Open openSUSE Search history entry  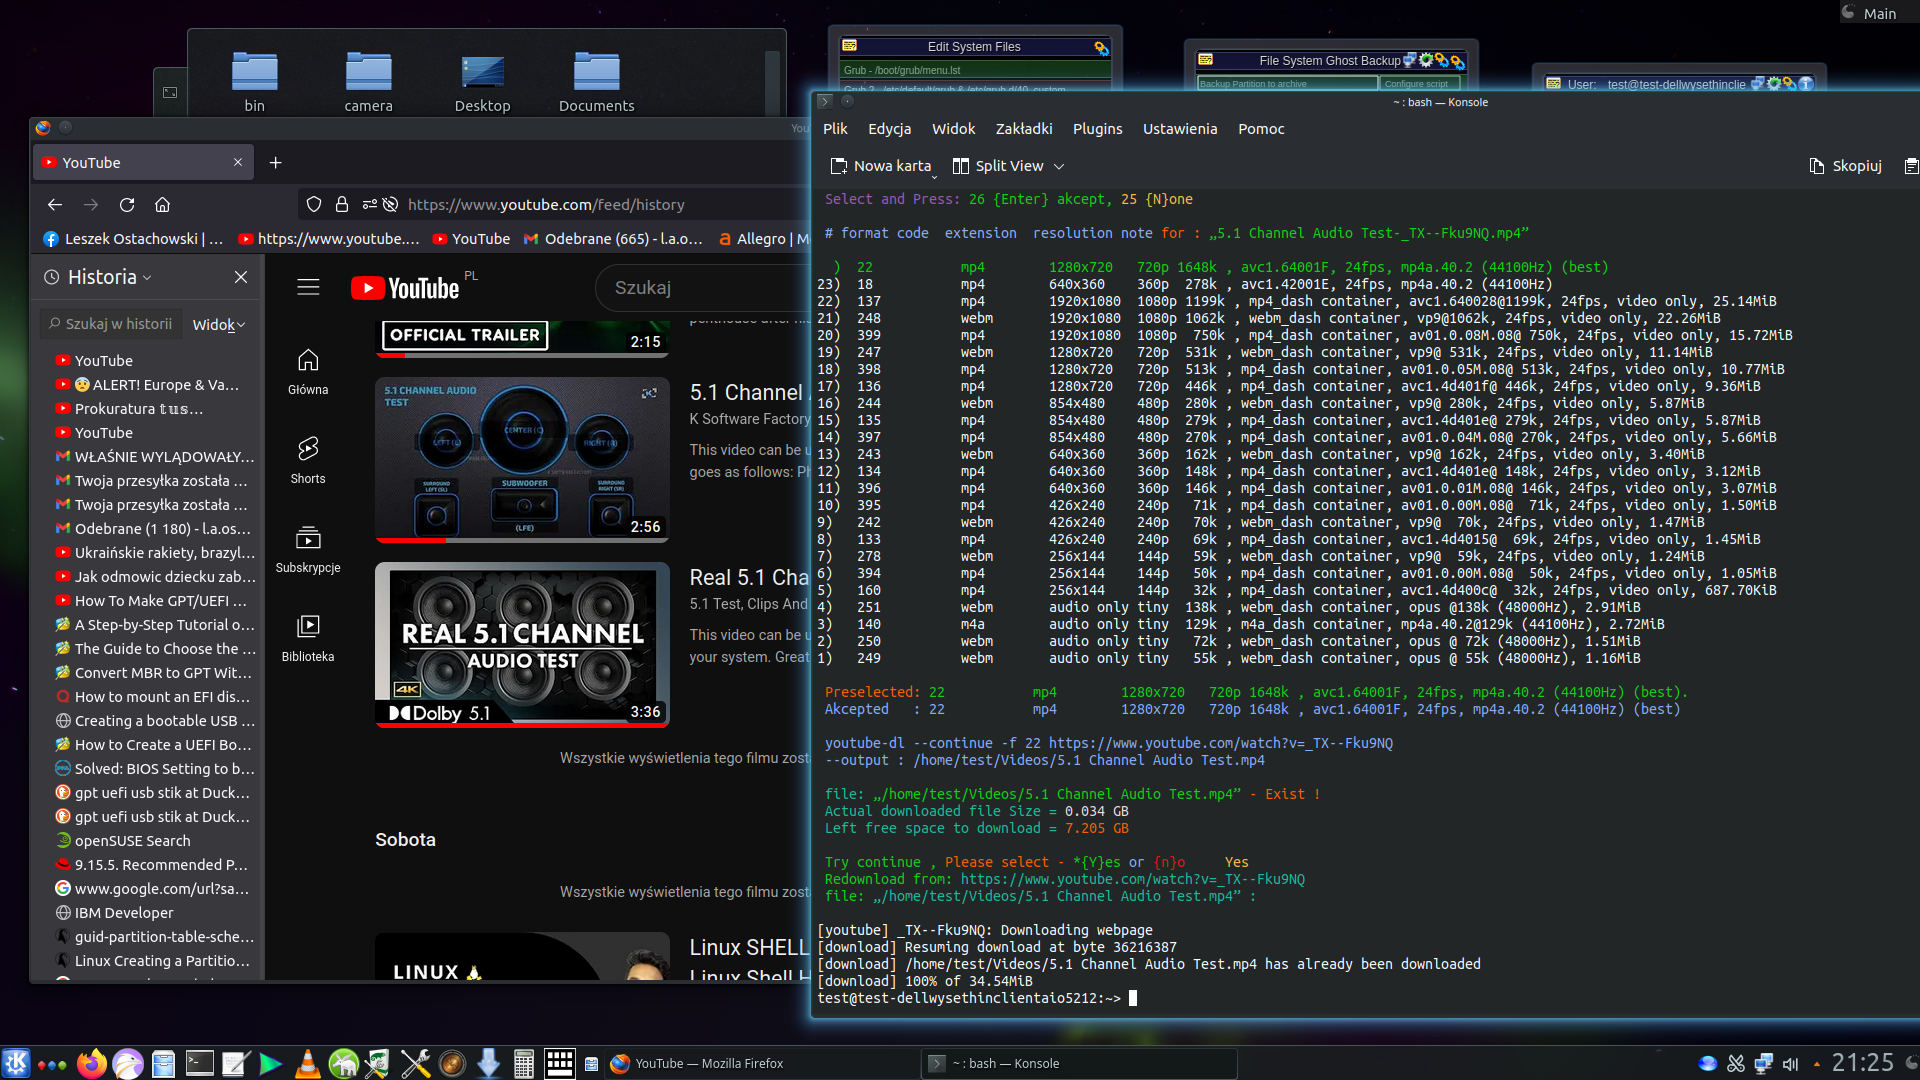point(132,841)
